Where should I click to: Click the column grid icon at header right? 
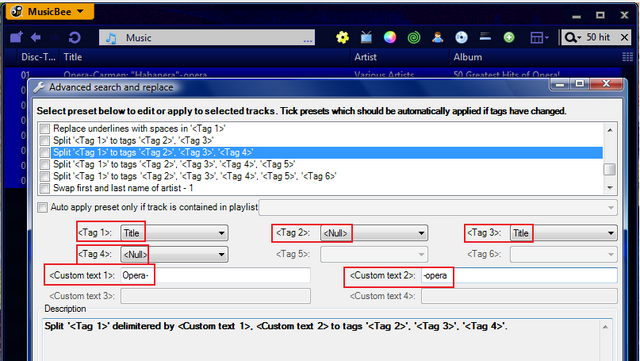click(627, 57)
